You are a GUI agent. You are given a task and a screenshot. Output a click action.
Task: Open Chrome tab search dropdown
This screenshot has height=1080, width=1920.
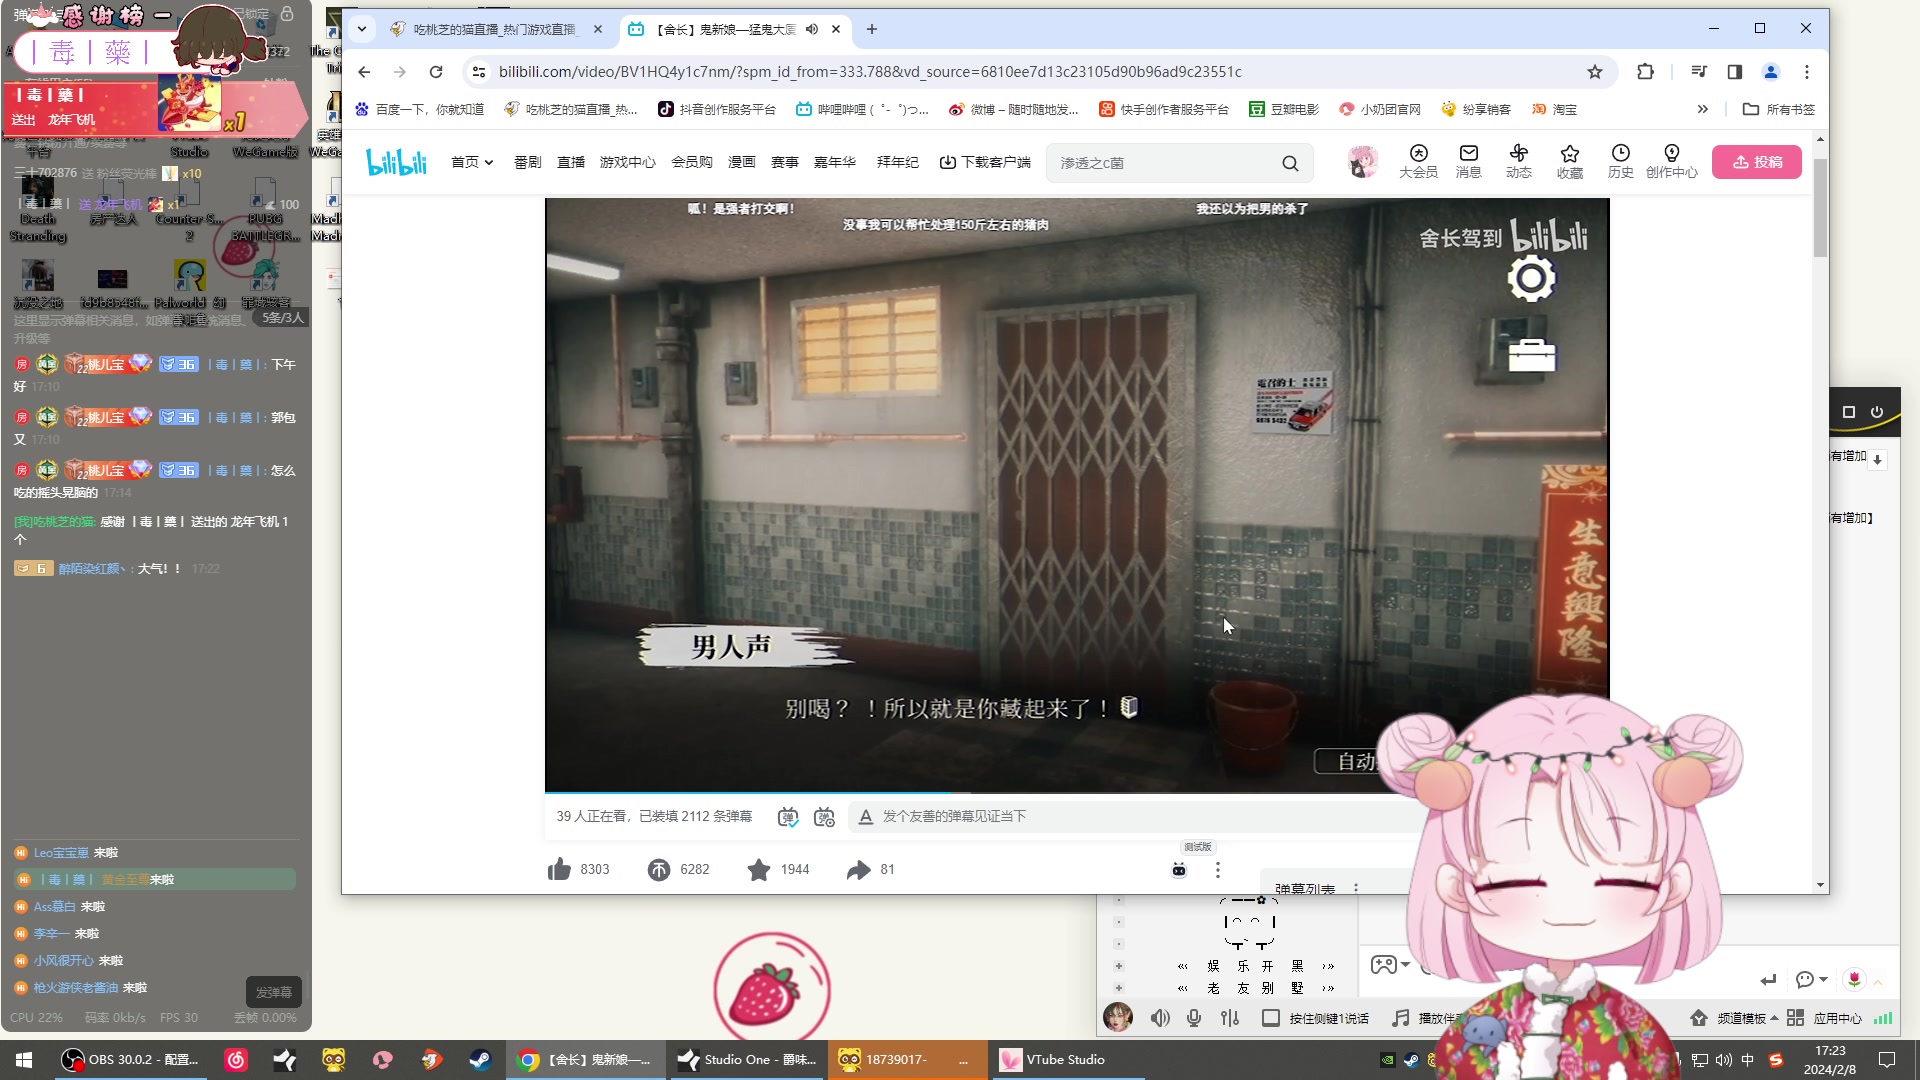[x=362, y=29]
